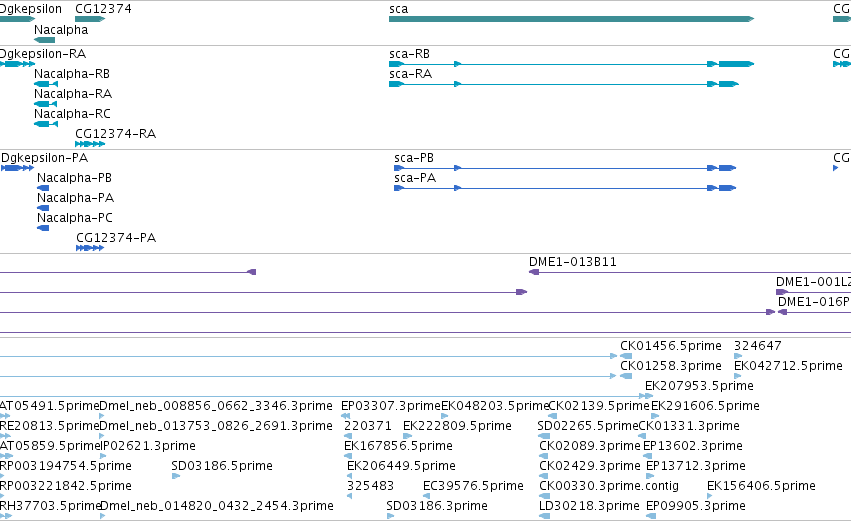Select the CK01258.3prime EST label
This screenshot has height=521, width=851.
[671, 366]
